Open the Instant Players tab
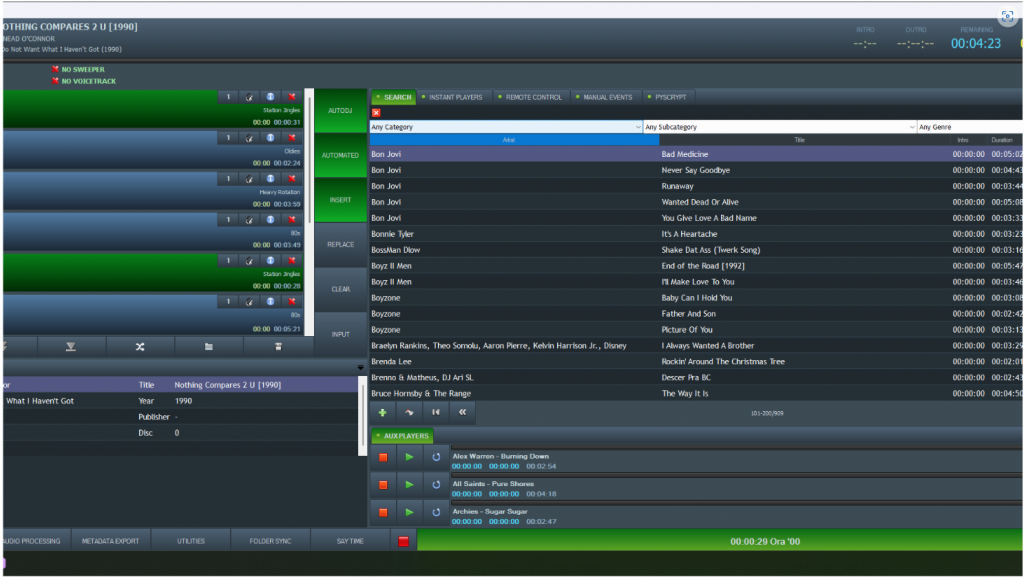The image size is (1024, 577). point(453,97)
